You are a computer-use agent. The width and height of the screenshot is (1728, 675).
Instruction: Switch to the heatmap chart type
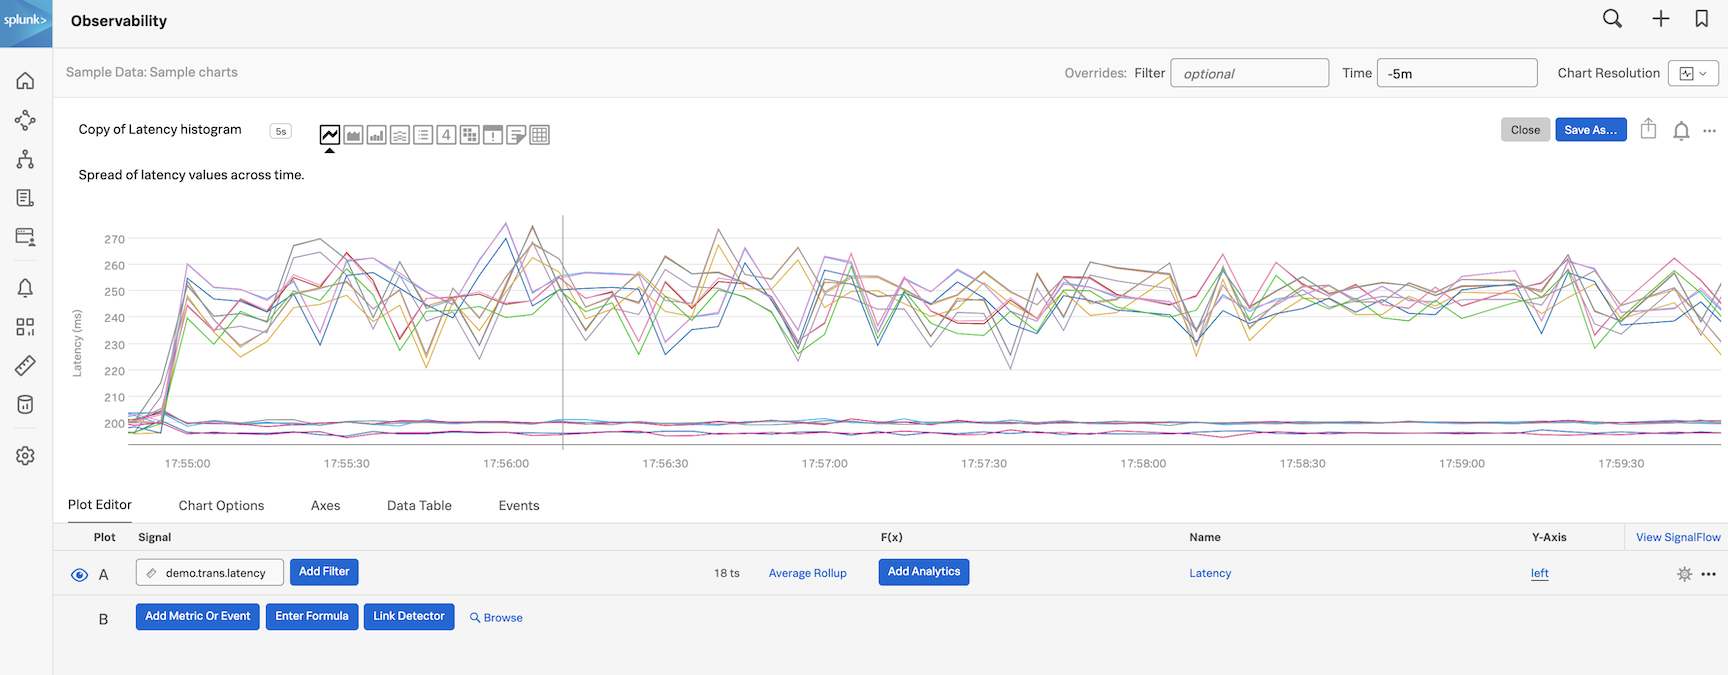click(470, 135)
